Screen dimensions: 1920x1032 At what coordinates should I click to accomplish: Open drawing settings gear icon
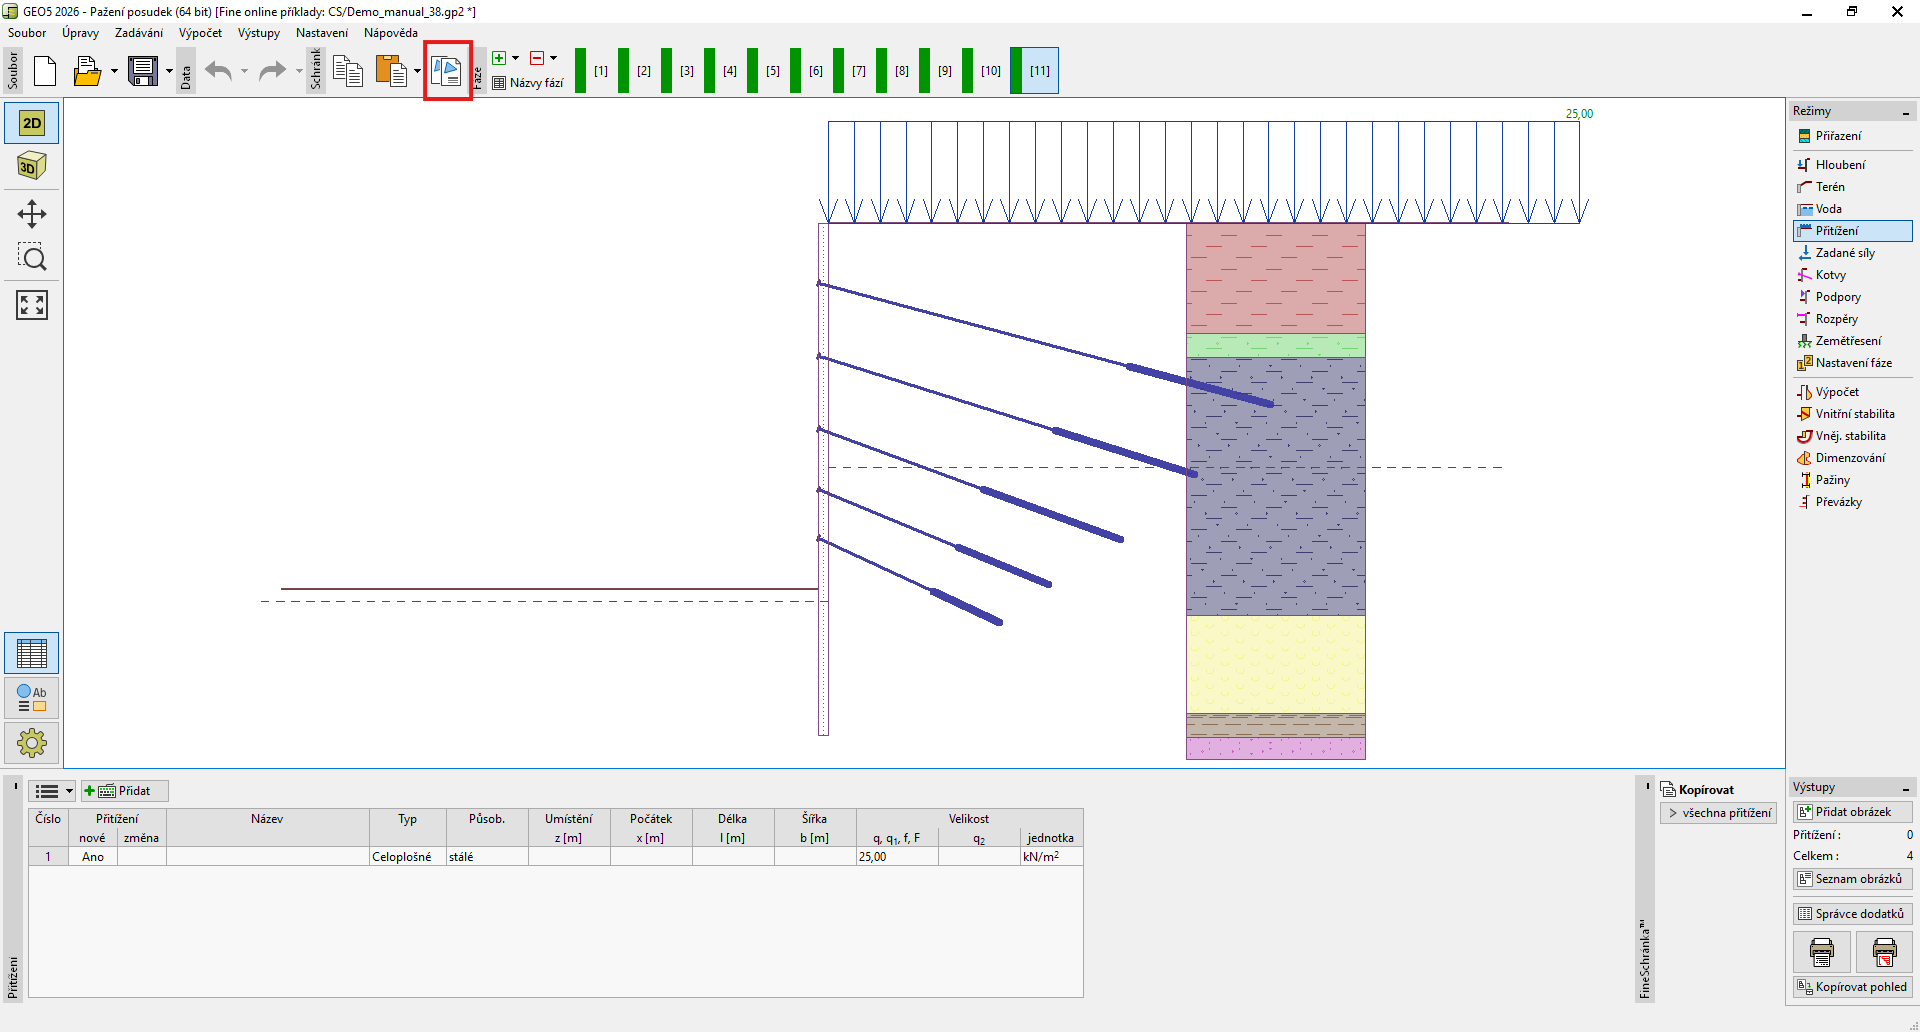(32, 743)
